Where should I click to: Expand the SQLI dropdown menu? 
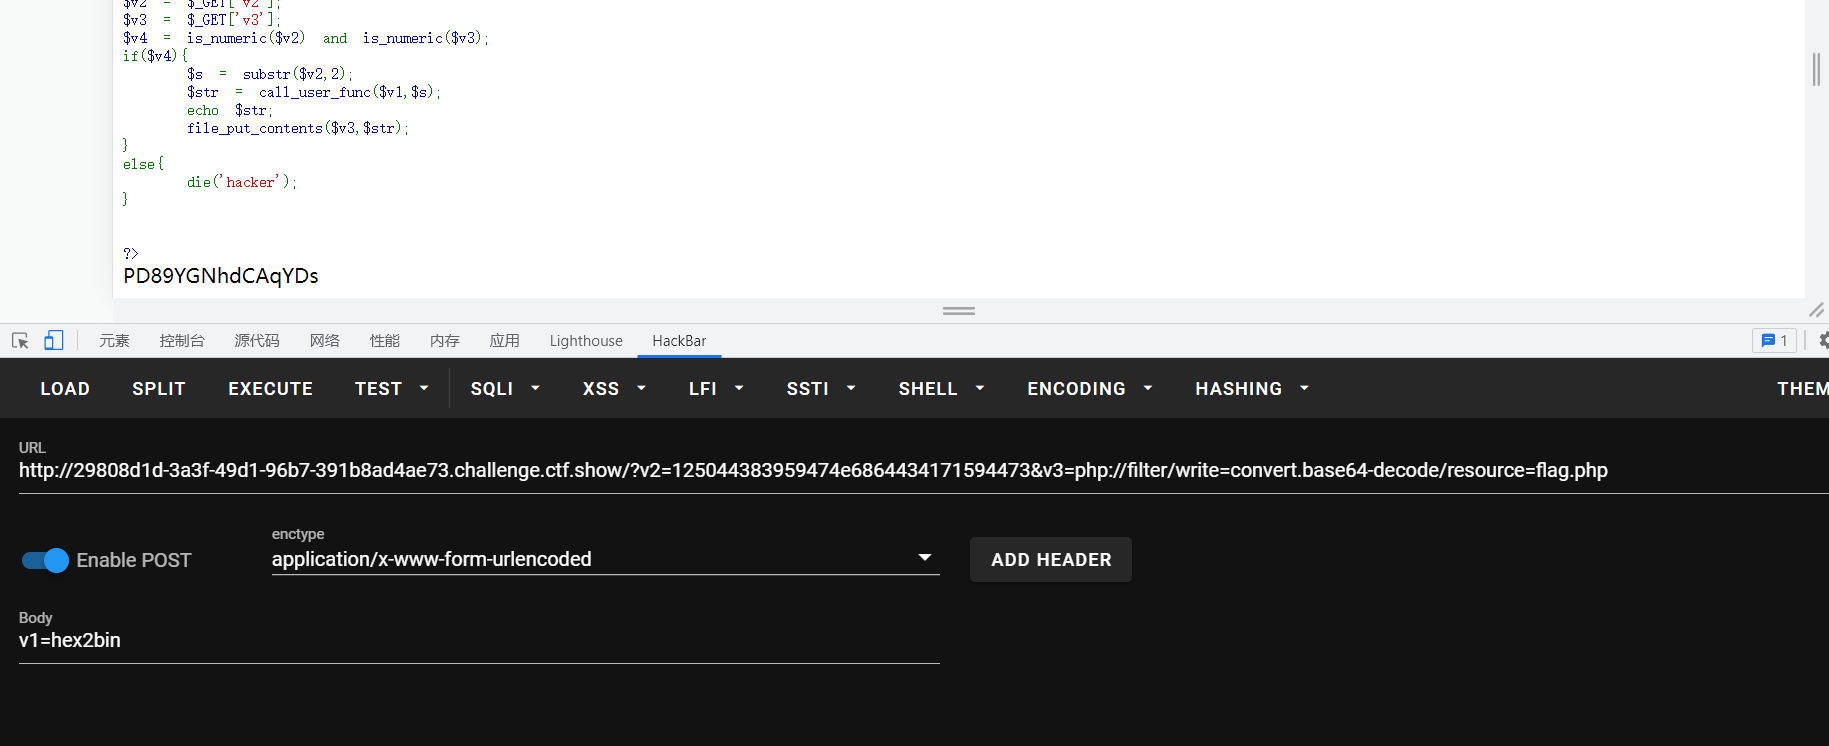(505, 389)
